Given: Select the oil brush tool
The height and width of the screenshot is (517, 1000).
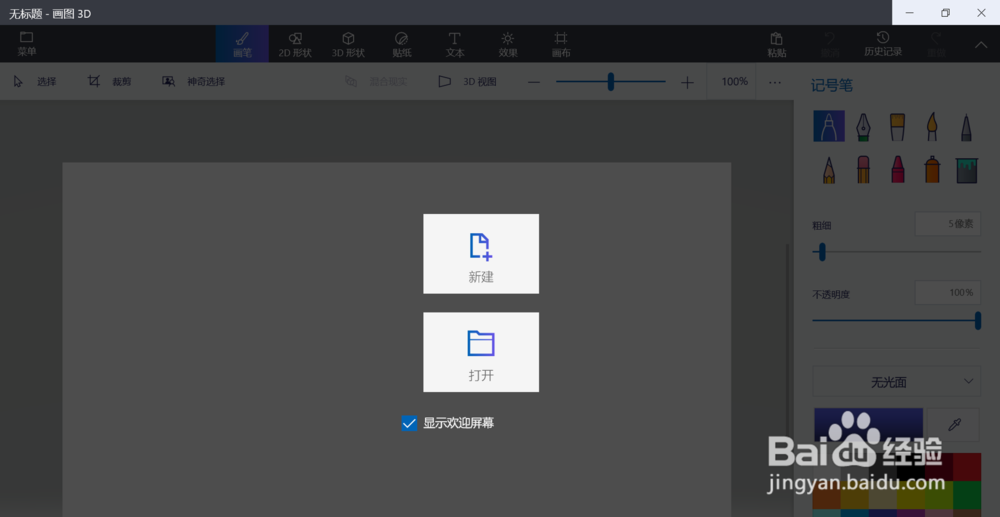Looking at the screenshot, I should [897, 127].
